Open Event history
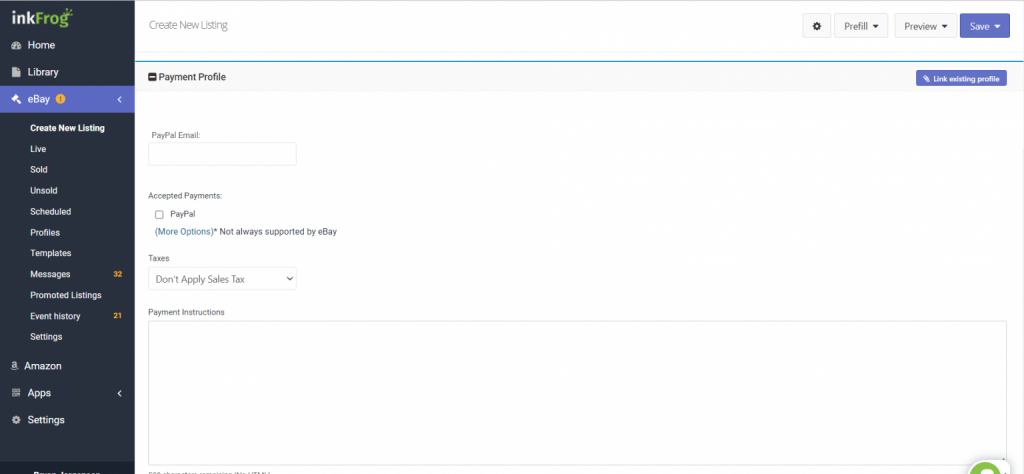Image resolution: width=1024 pixels, height=474 pixels. 55,316
